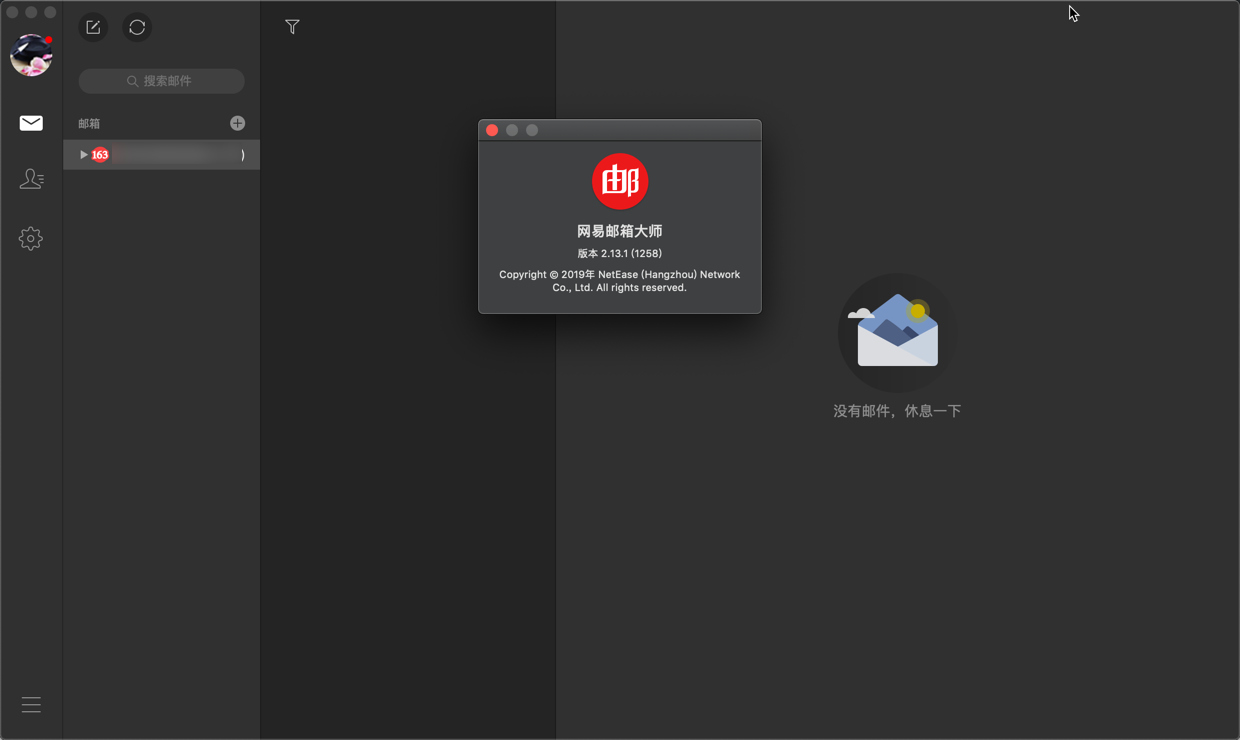
Task: Close the main window with red button
Action: point(13,12)
